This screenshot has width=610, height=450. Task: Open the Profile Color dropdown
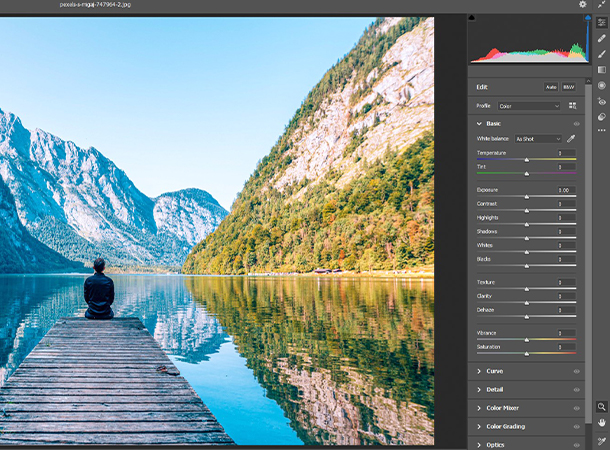530,106
